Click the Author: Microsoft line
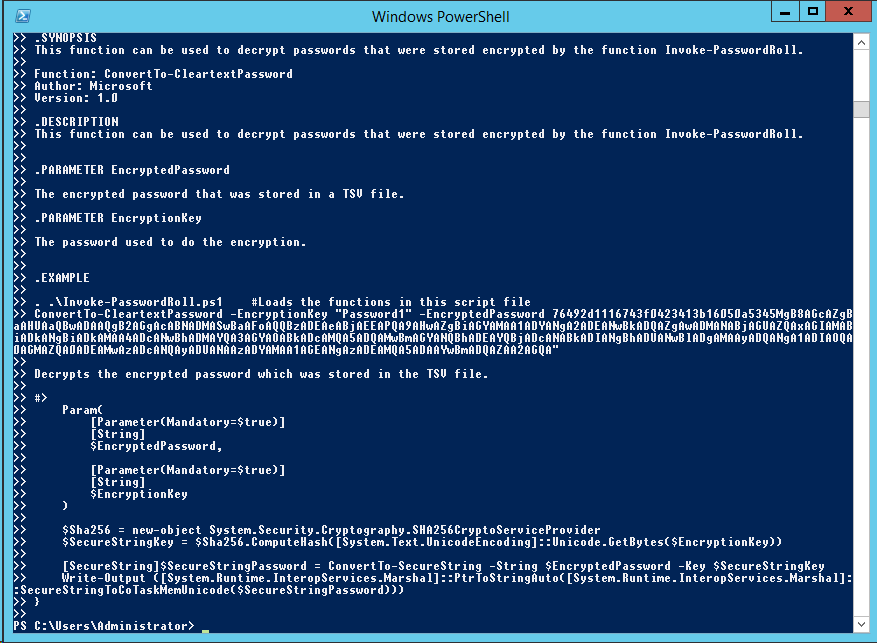The width and height of the screenshot is (877, 643). [93, 86]
